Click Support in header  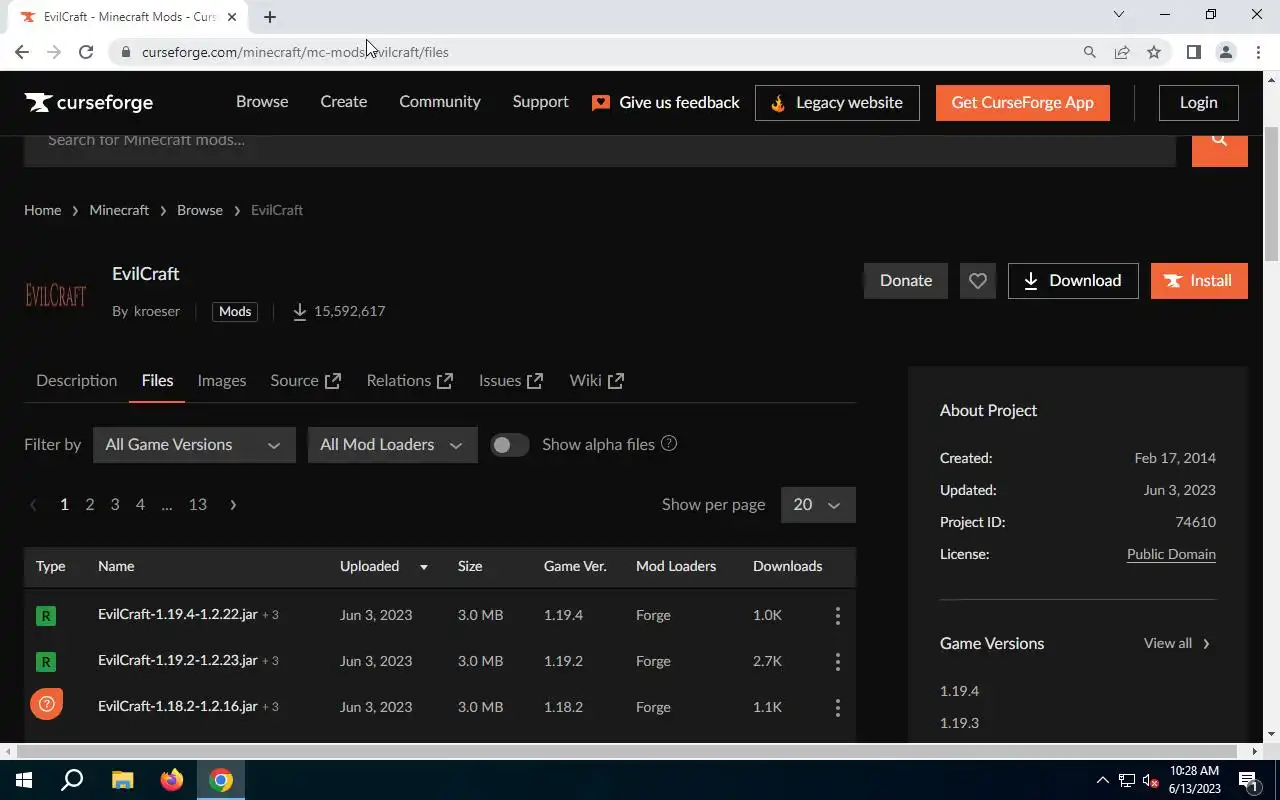coord(541,102)
